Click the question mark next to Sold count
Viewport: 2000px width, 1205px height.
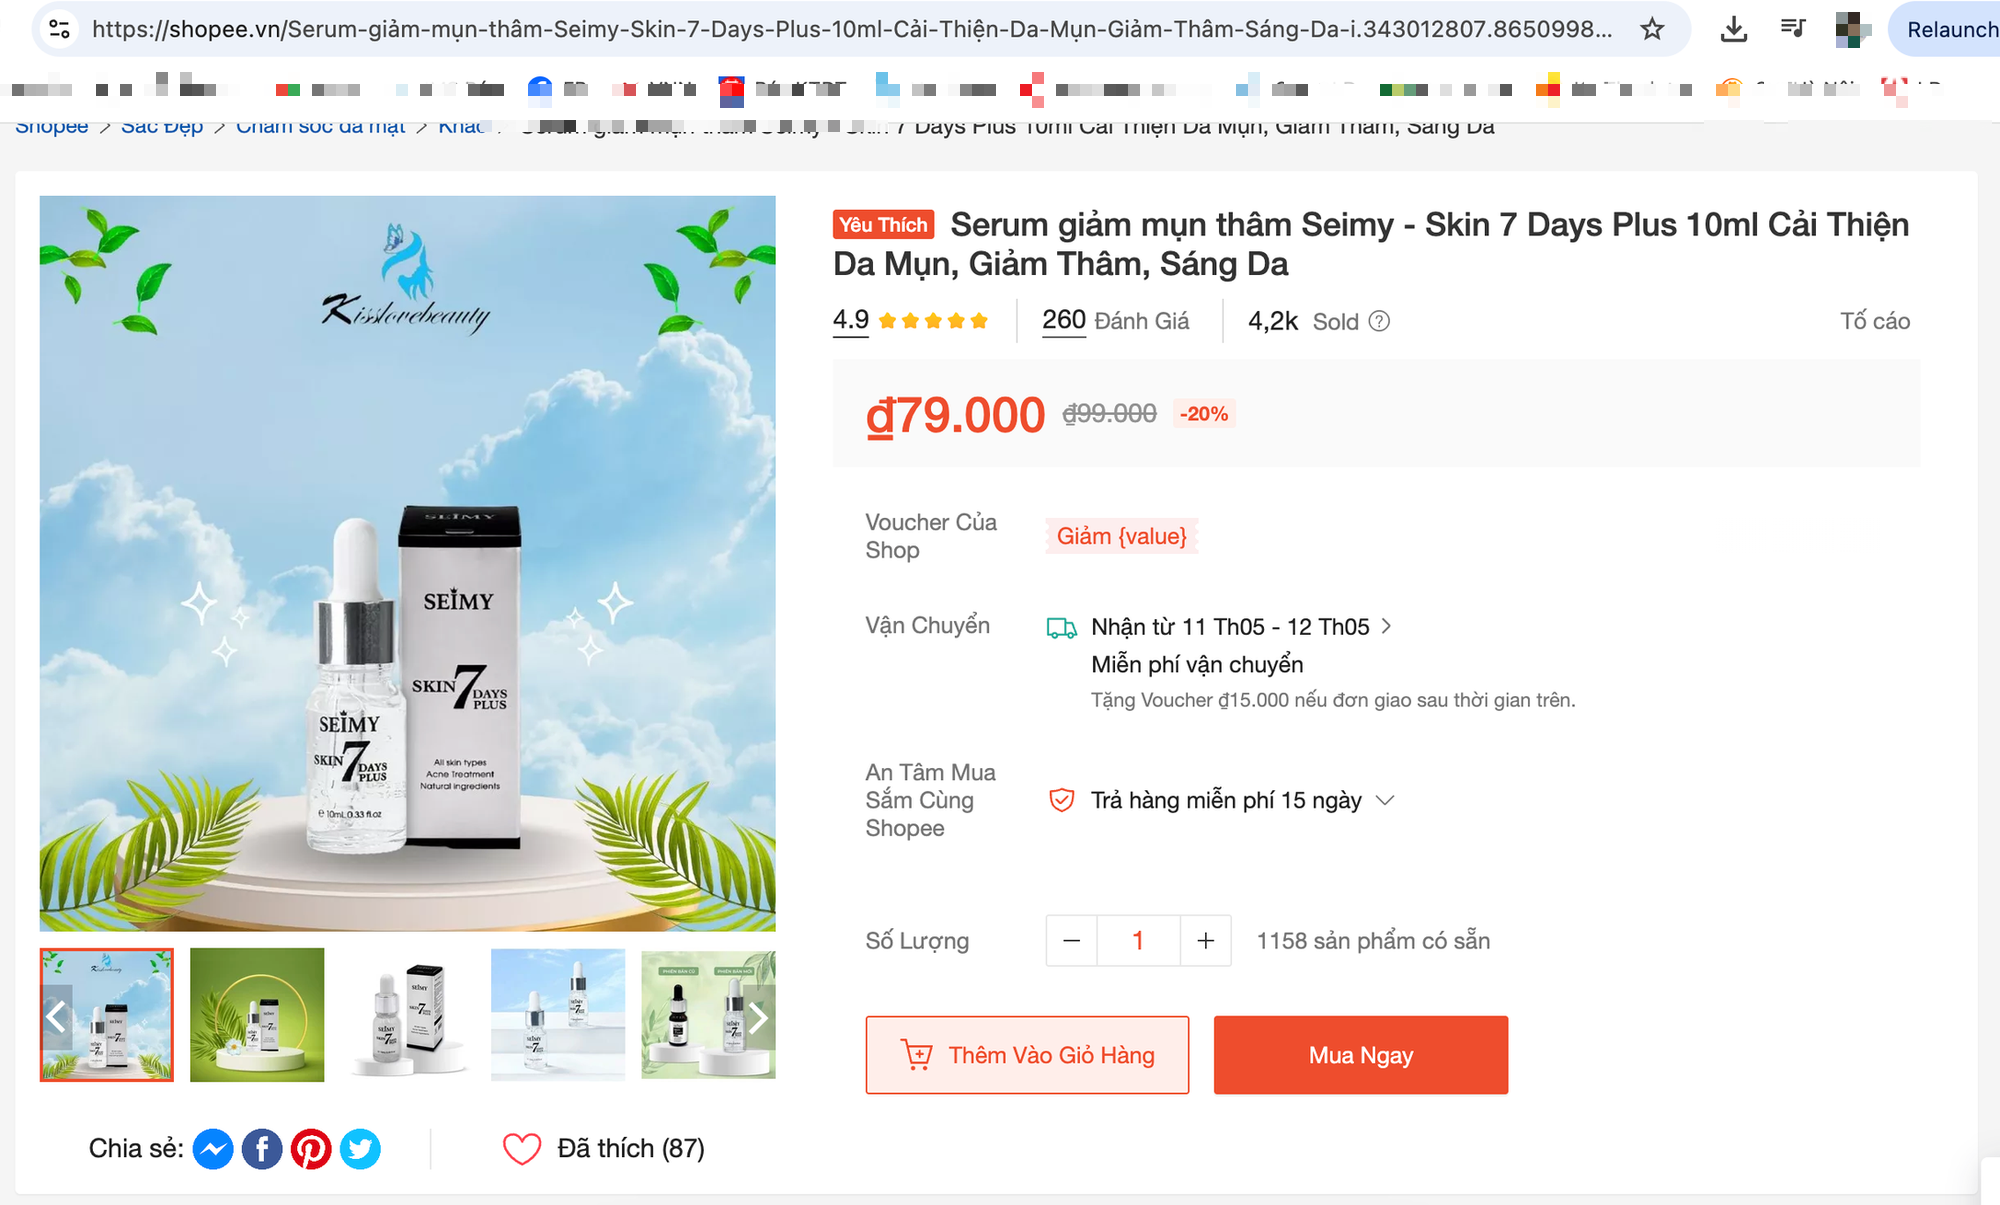click(1378, 321)
